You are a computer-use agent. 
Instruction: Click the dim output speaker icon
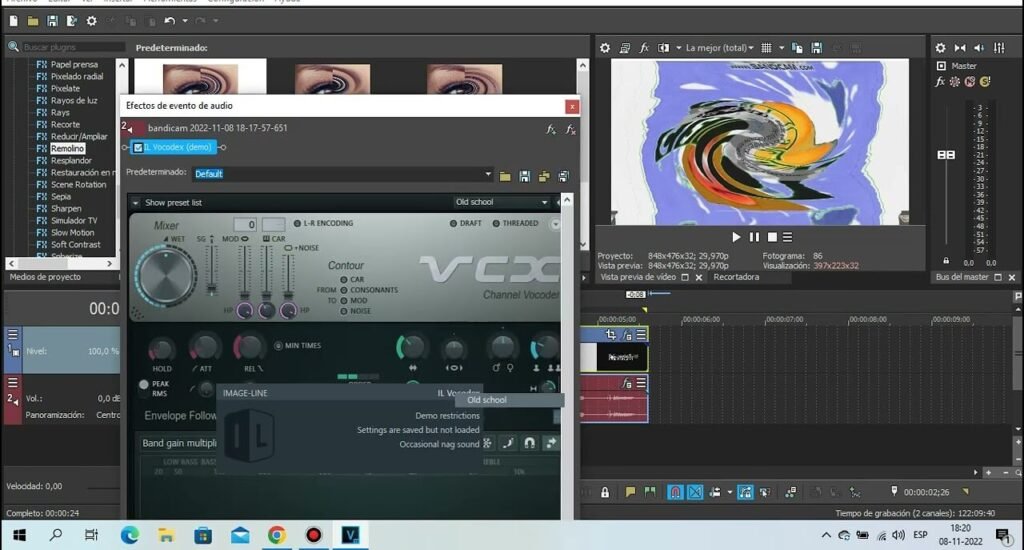(x=979, y=48)
